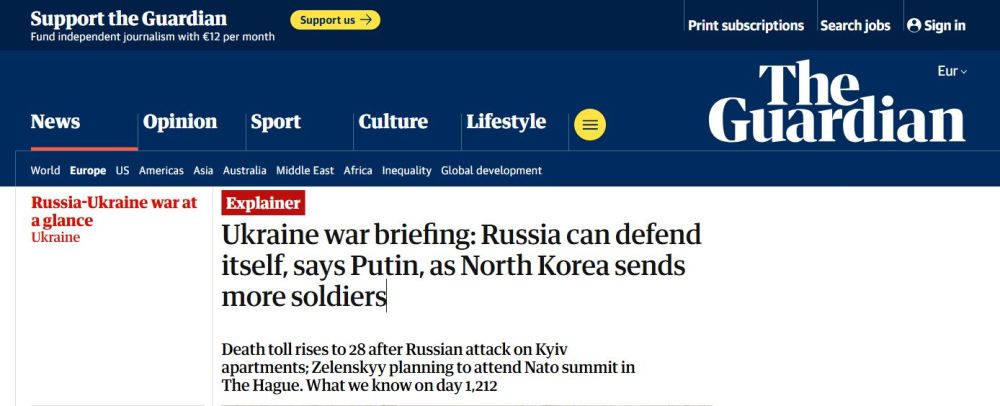Image resolution: width=1000 pixels, height=406 pixels.
Task: Navigate to World subsection
Action: tap(45, 170)
